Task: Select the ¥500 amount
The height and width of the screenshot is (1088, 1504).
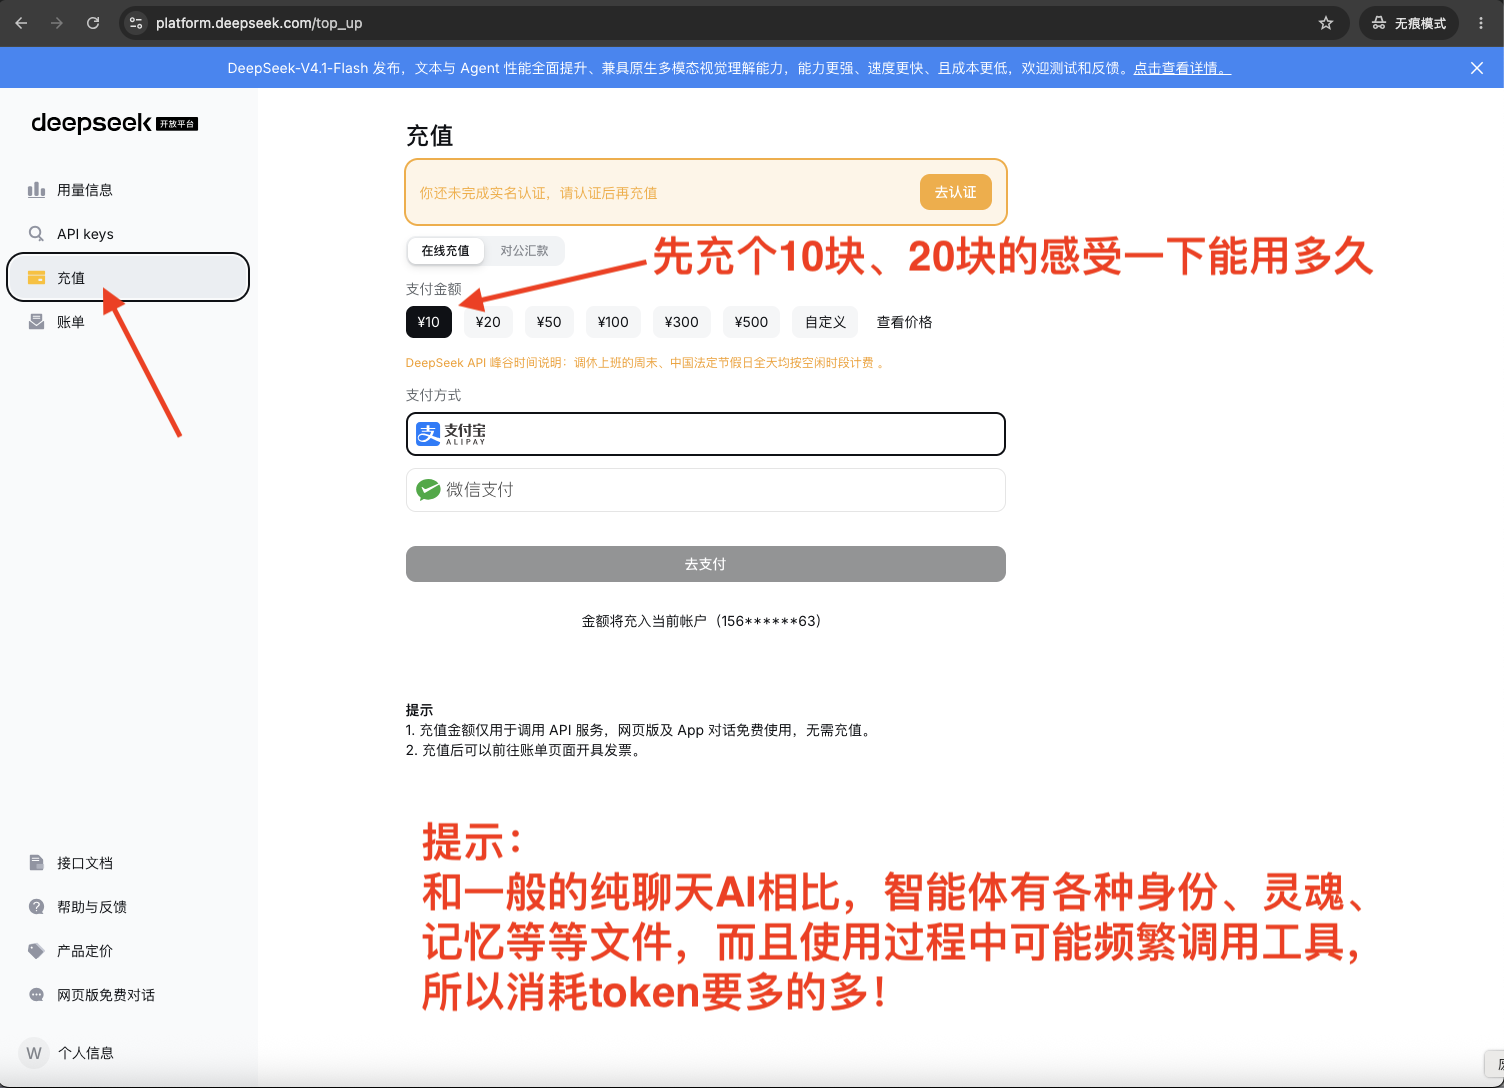Action: [x=751, y=322]
